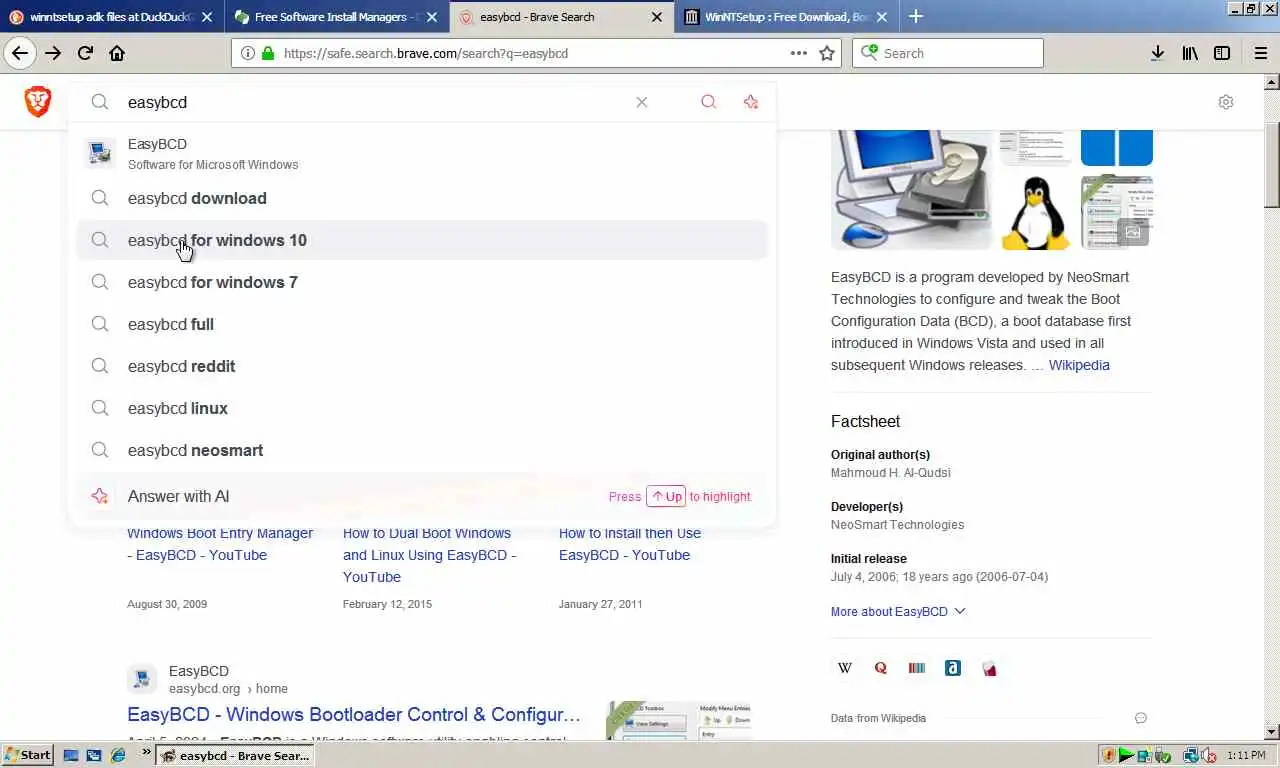Click the Linux penguin thumbnail image
The height and width of the screenshot is (768, 1280).
pyautogui.click(x=1035, y=212)
